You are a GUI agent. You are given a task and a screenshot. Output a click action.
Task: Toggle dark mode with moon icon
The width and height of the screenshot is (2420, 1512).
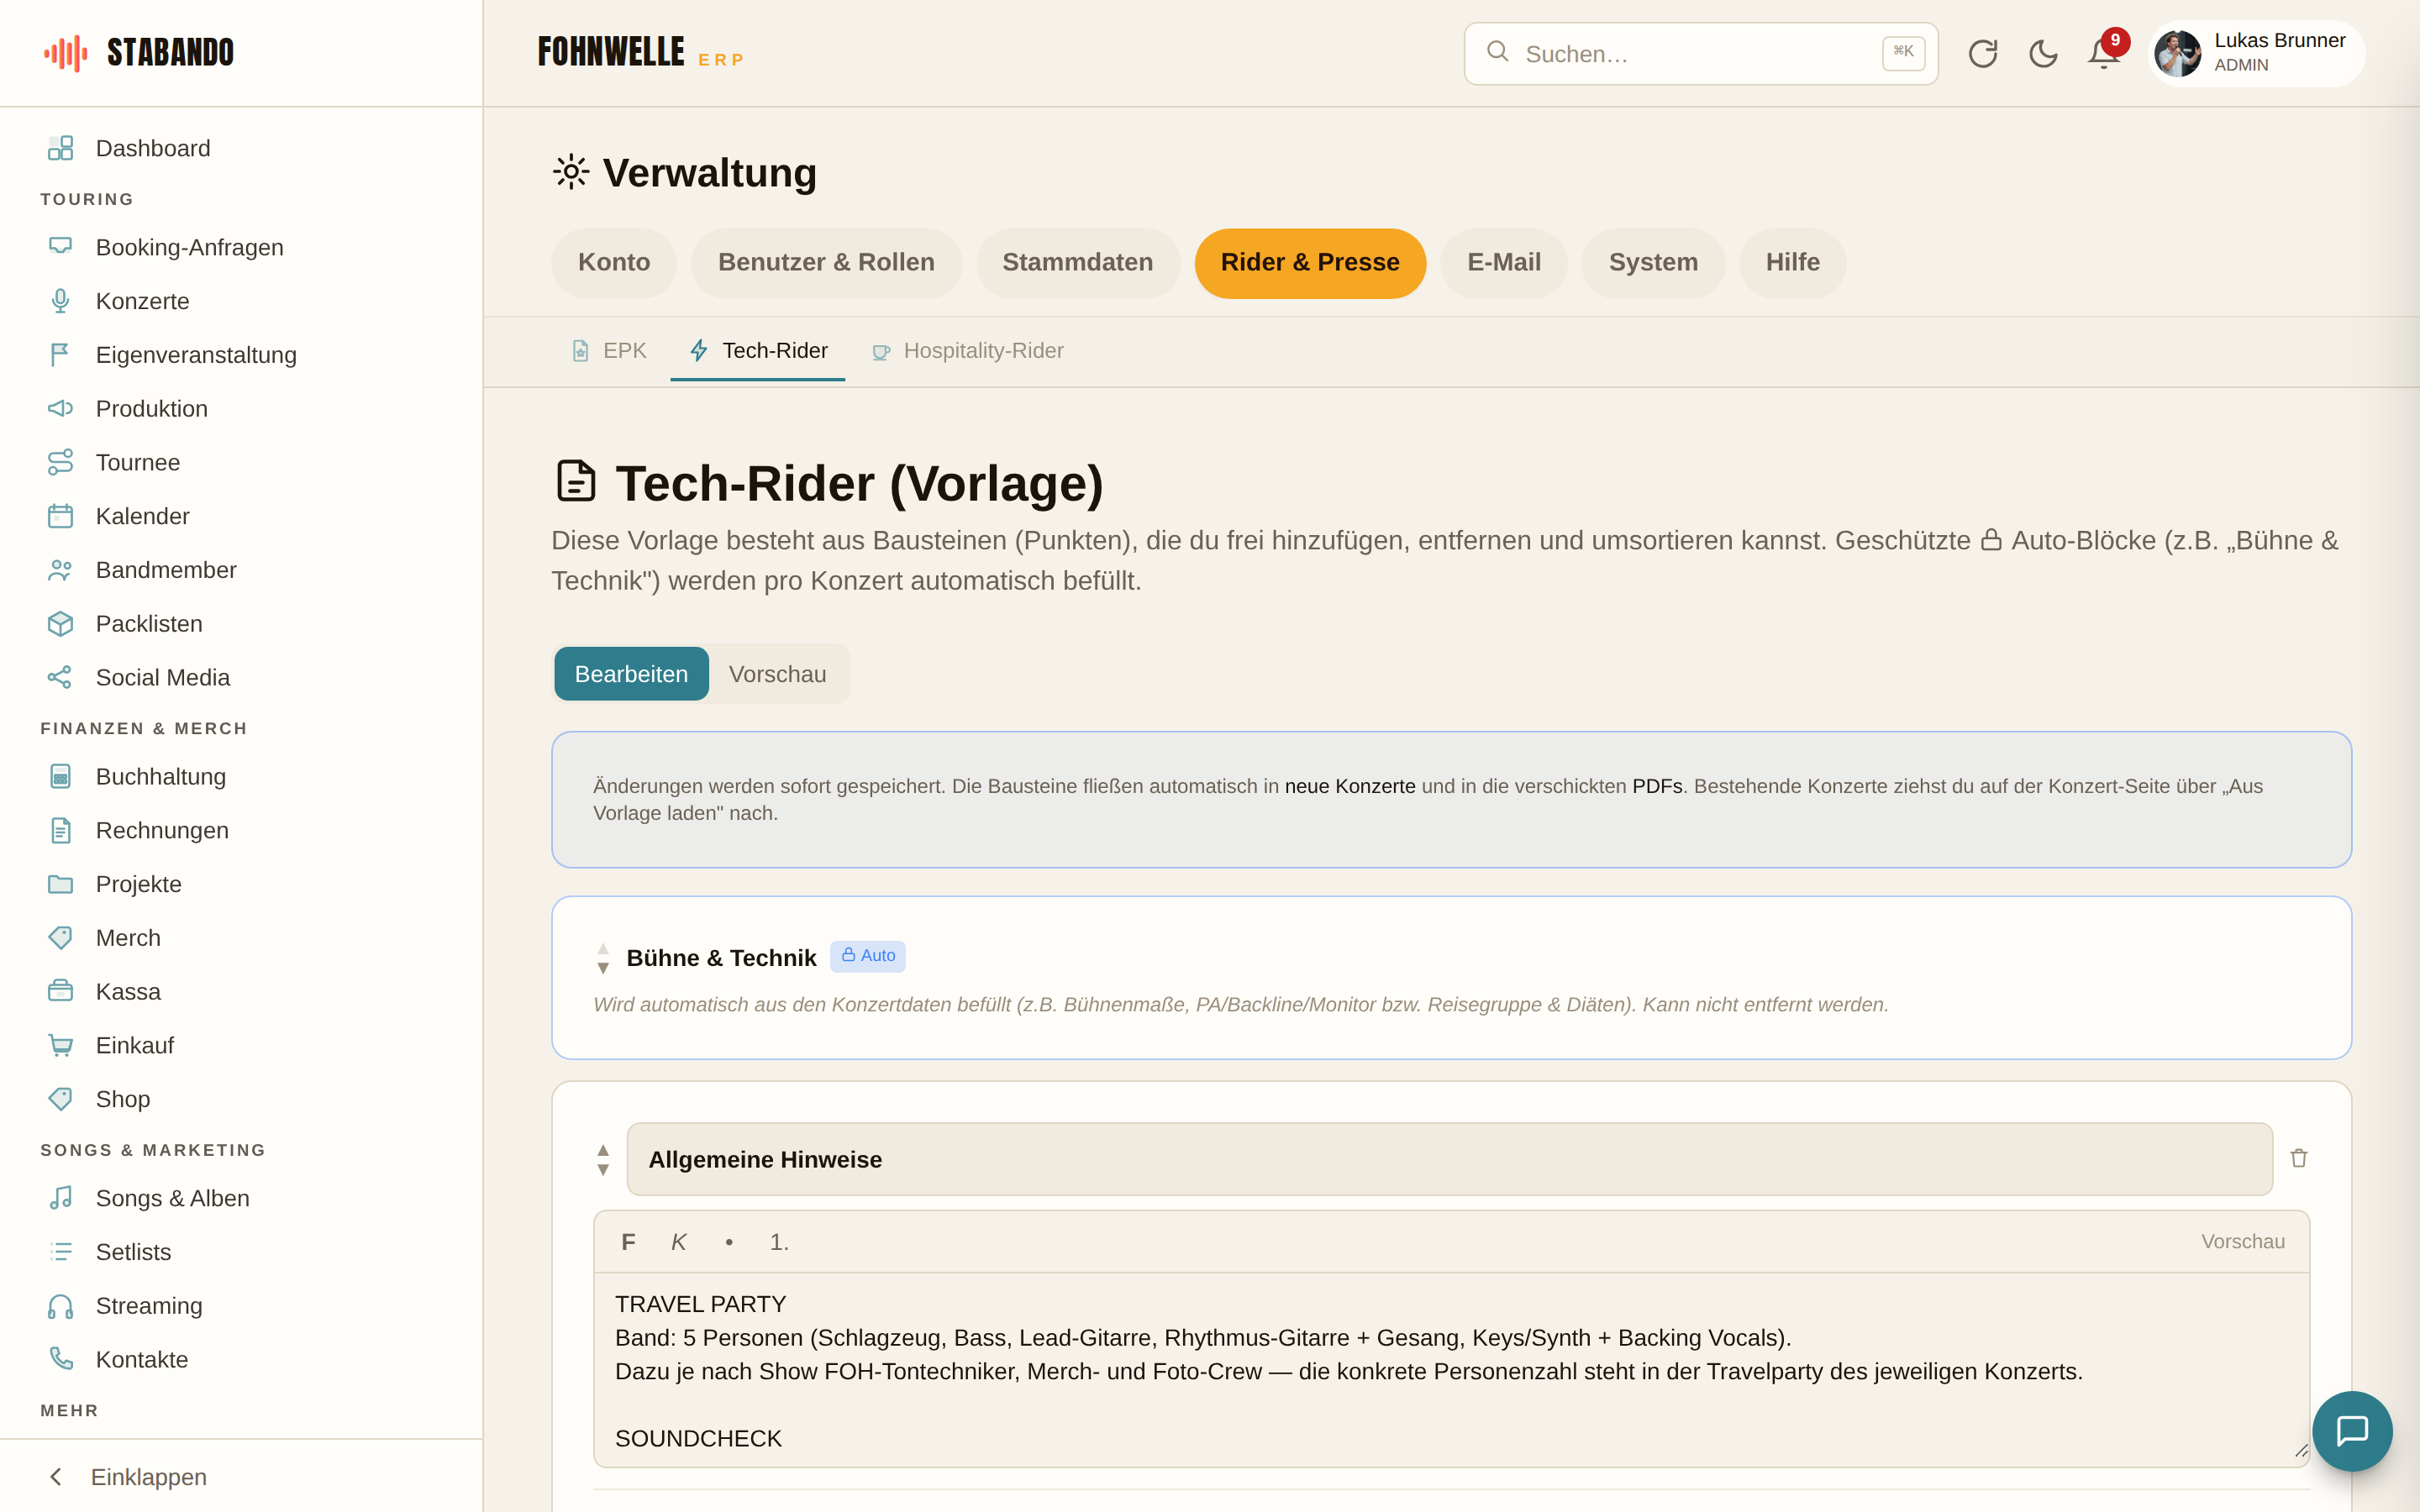tap(2043, 53)
